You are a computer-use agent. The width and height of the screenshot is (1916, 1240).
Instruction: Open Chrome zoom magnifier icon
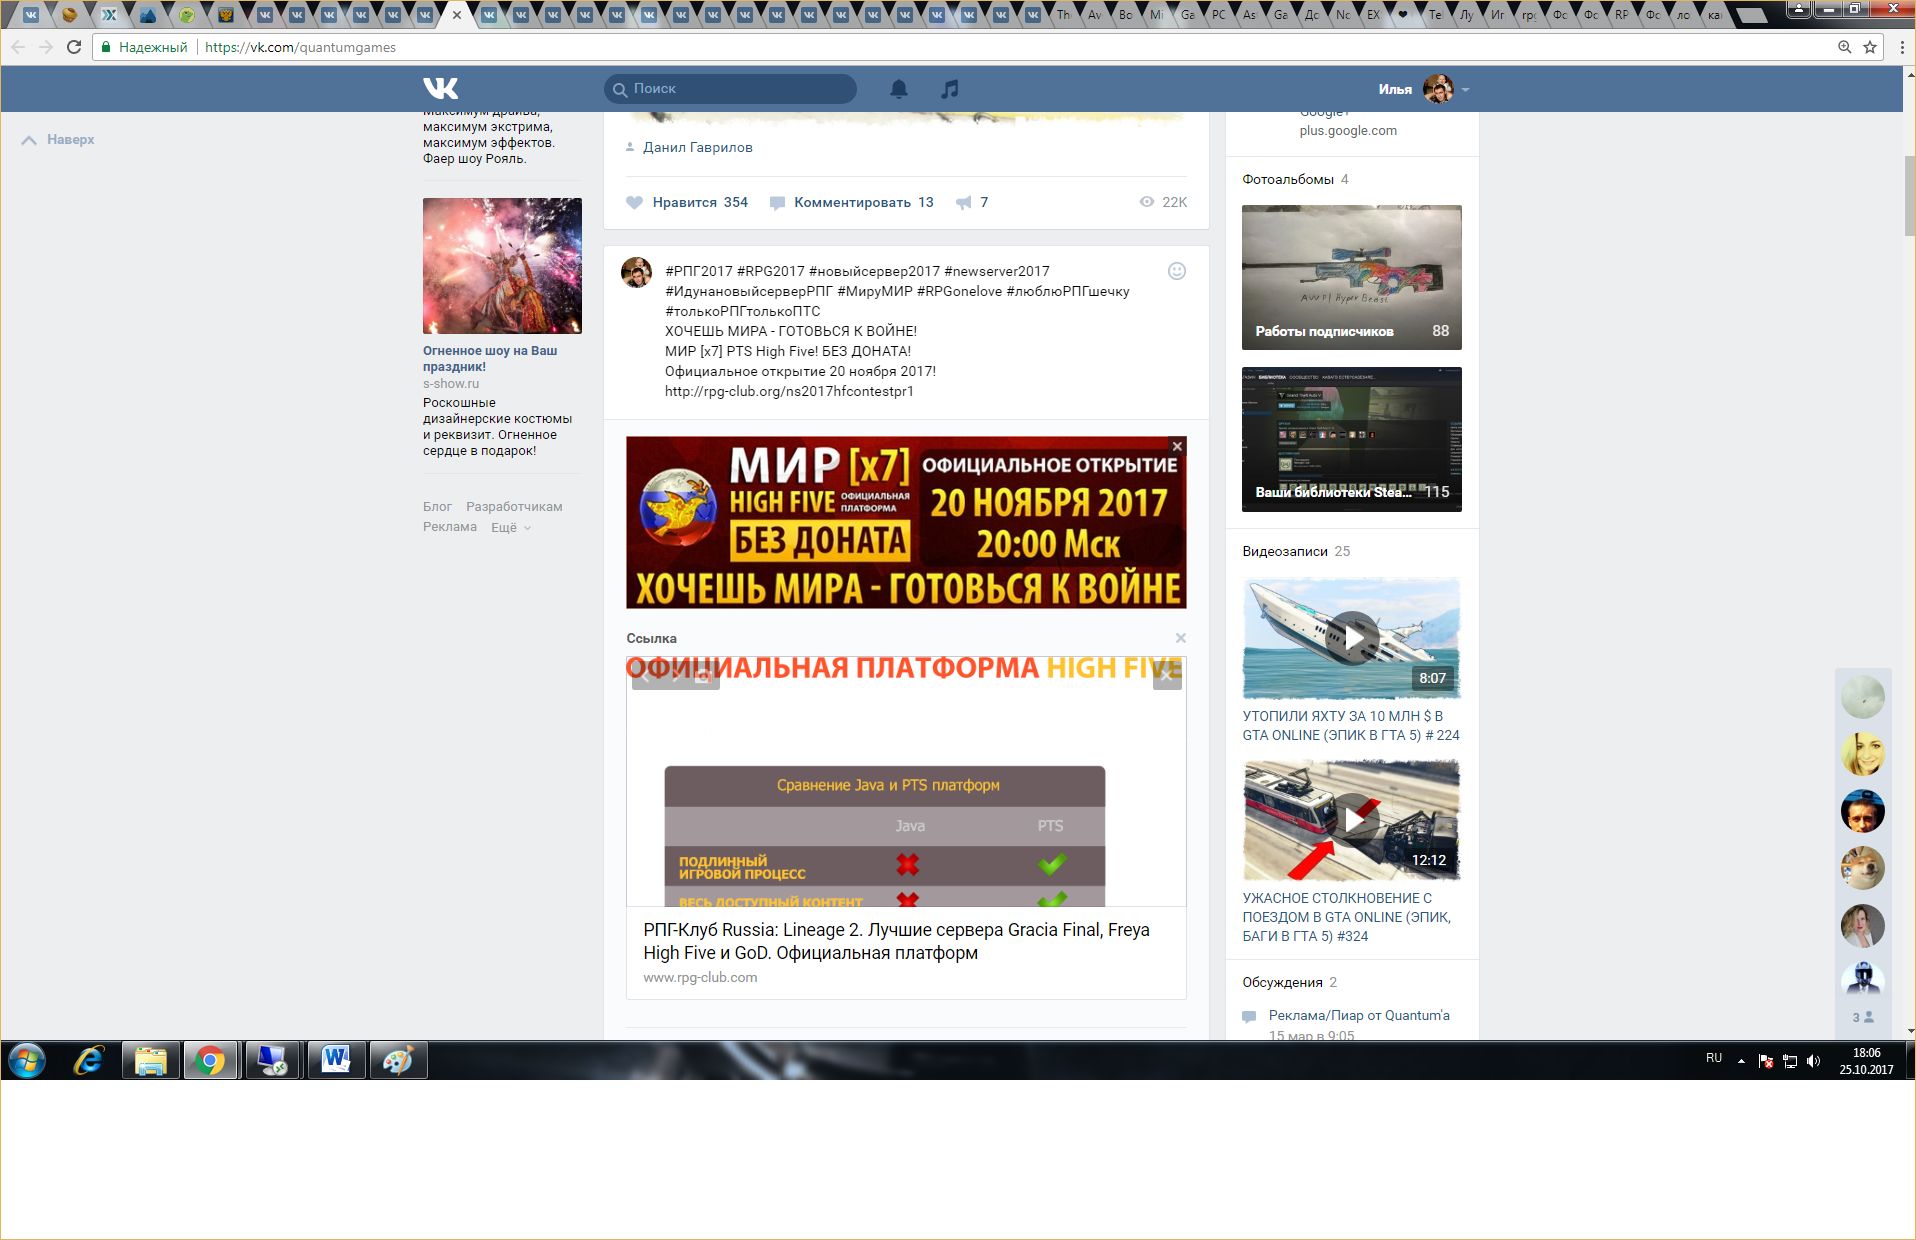pos(1845,47)
